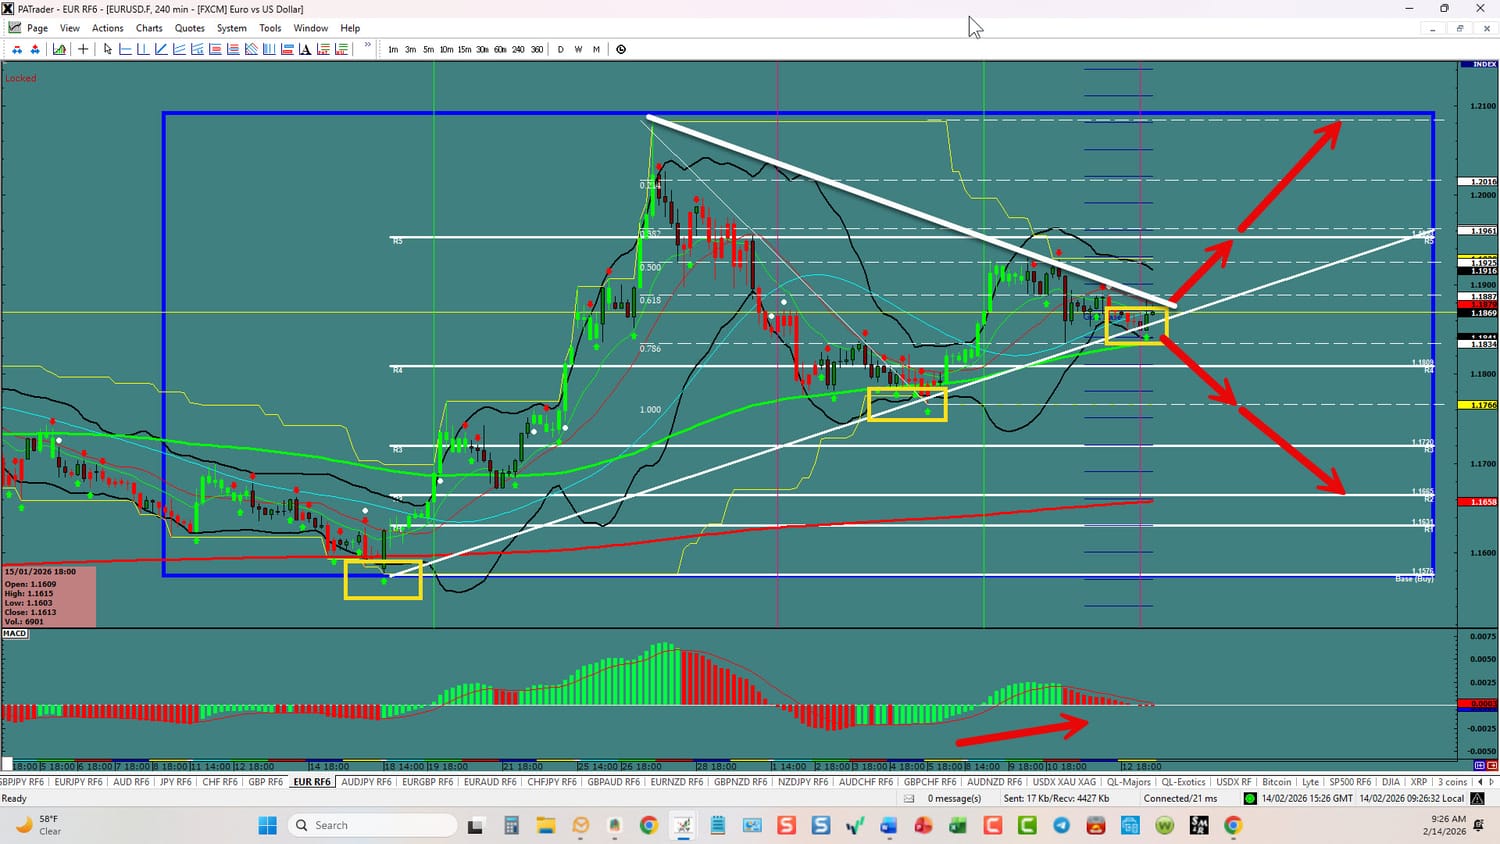1500x844 pixels.
Task: Click the '0 message(s)' status text
Action: (954, 799)
